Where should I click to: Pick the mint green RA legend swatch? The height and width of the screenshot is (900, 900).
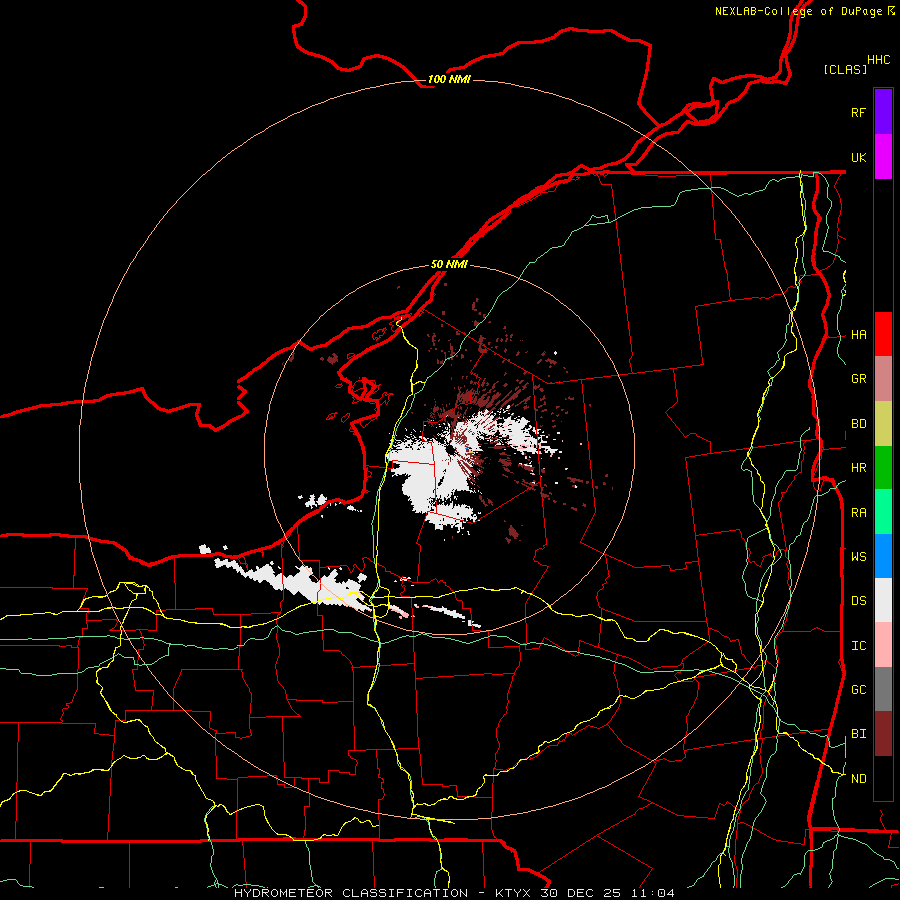click(883, 512)
